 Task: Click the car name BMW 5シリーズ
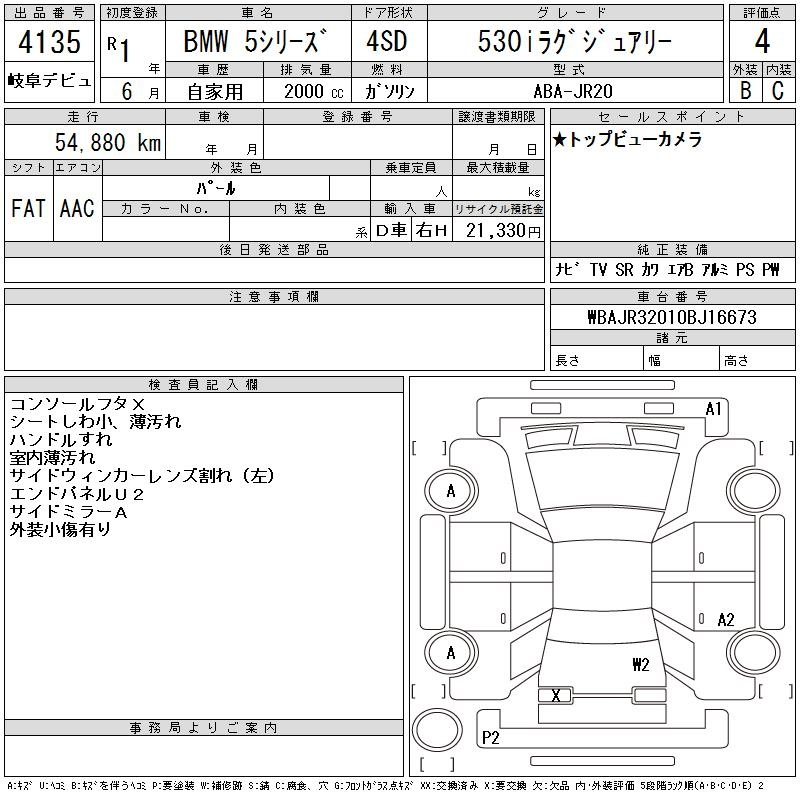pyautogui.click(x=255, y=41)
